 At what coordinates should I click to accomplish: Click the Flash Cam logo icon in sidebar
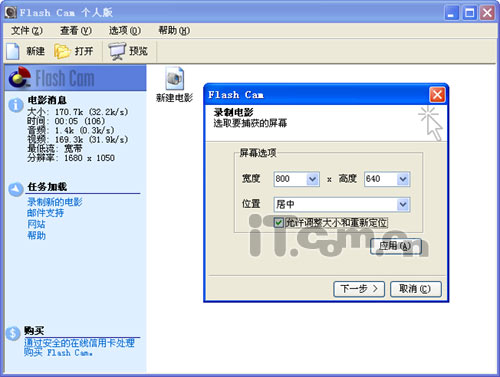coord(20,77)
